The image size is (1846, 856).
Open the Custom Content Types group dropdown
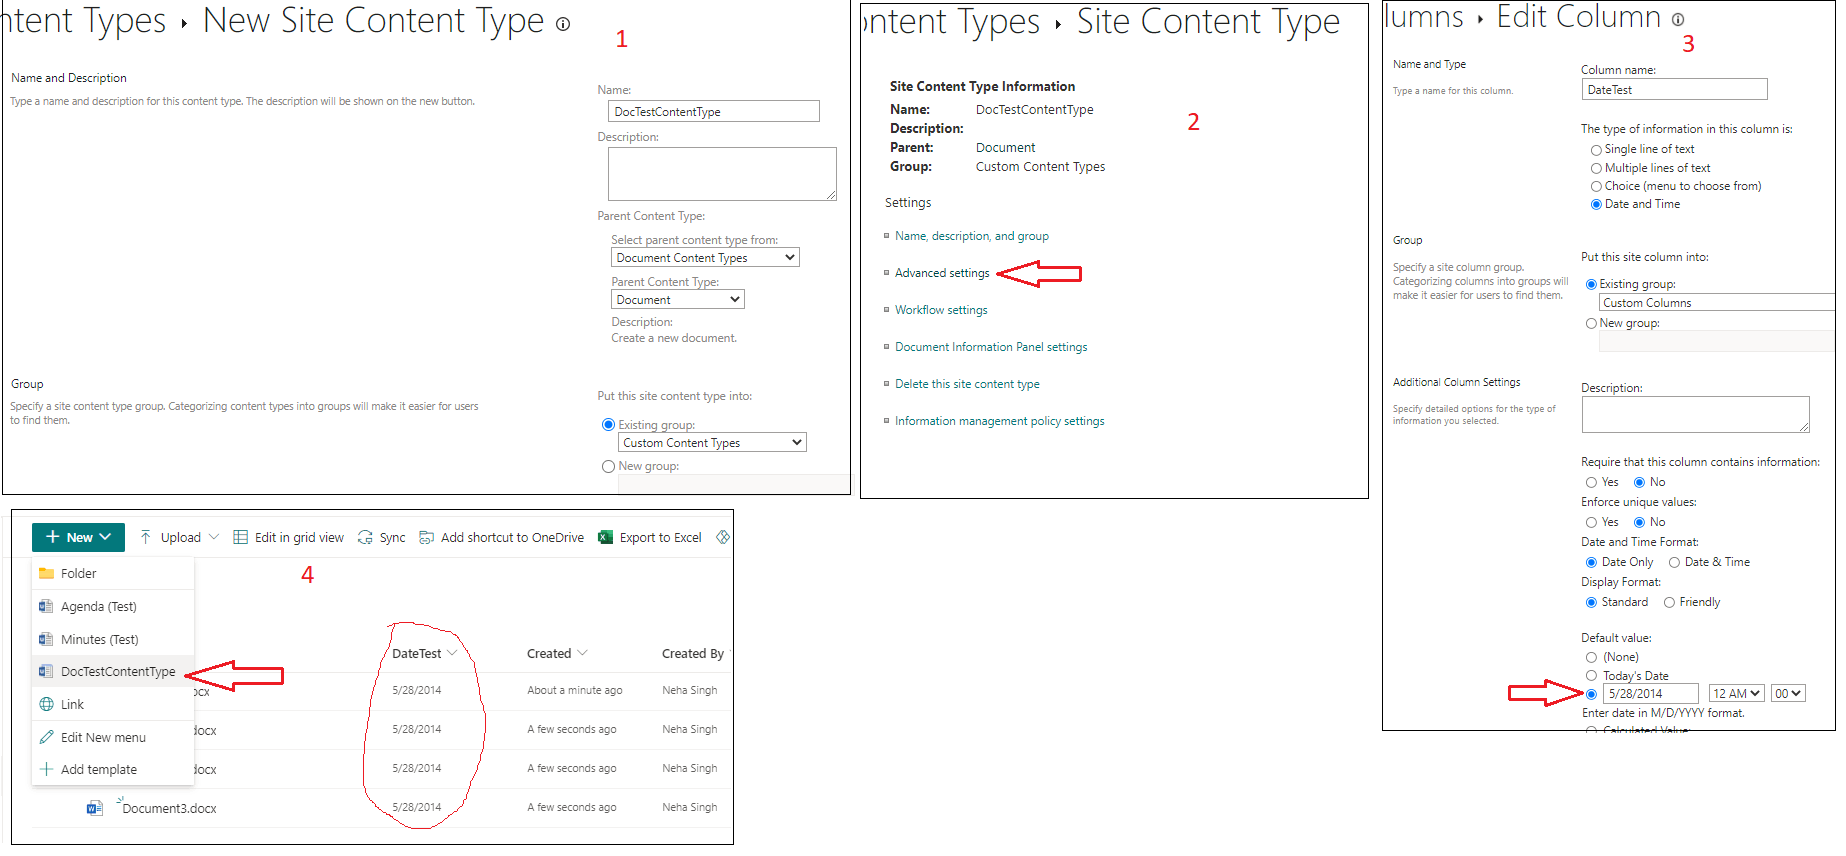pyautogui.click(x=712, y=443)
